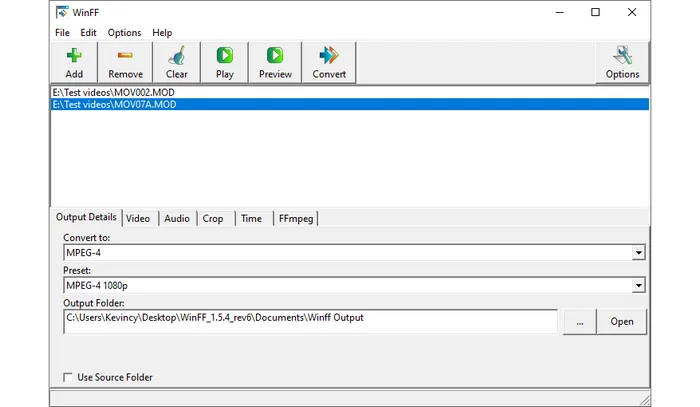The image size is (700, 407).
Task: Click the Output Folder path field
Action: [310, 319]
